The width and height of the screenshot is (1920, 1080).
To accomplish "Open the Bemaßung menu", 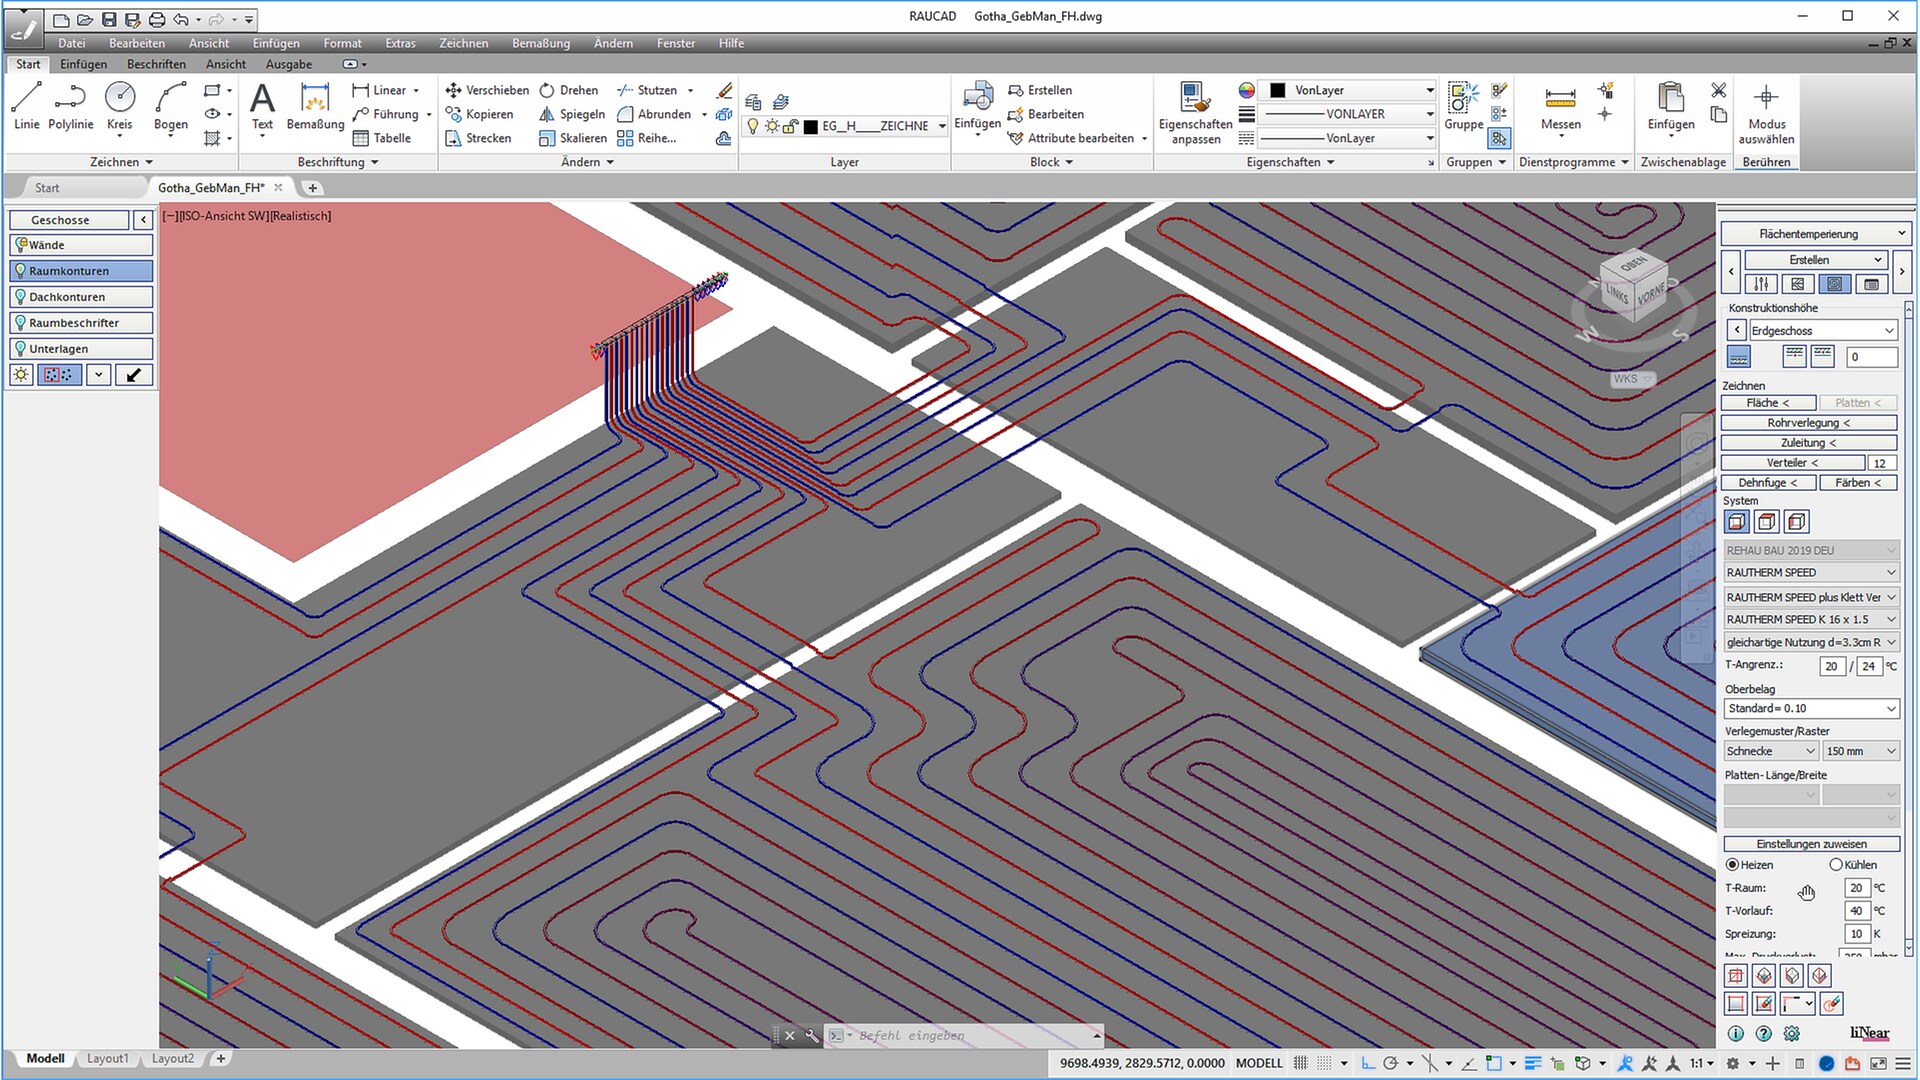I will 540,43.
